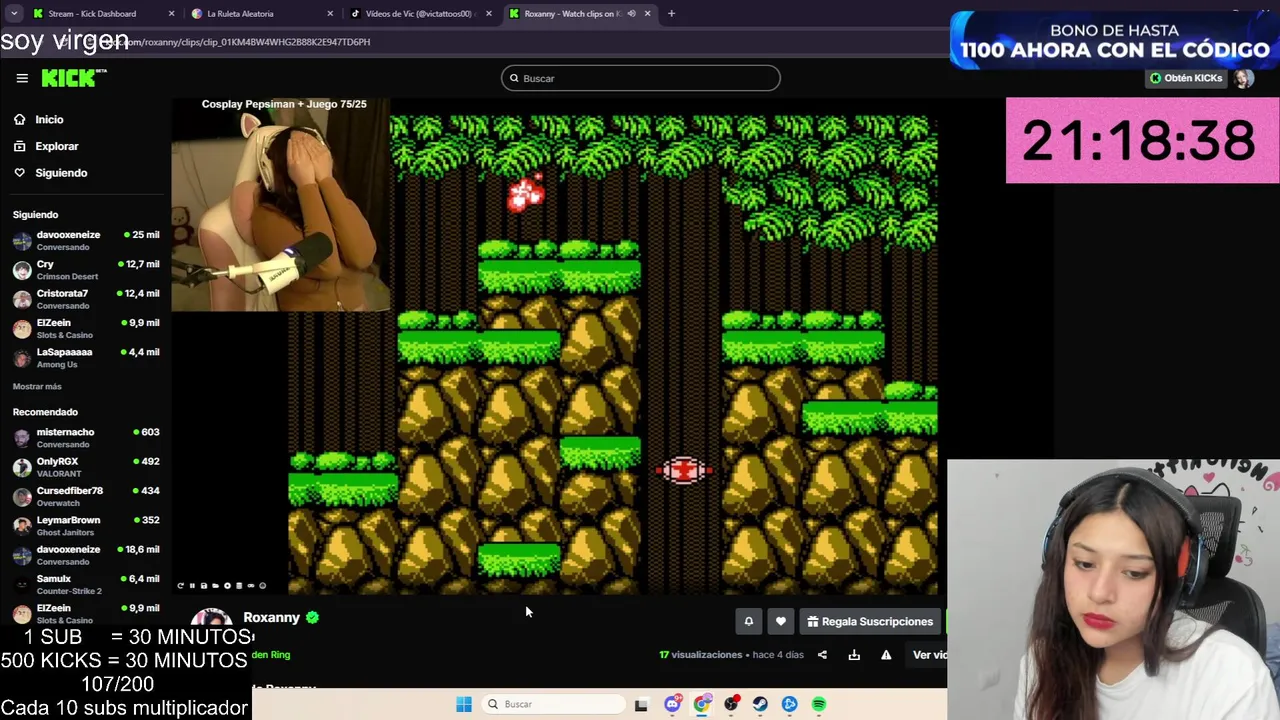Expand the Mostrar más followed list
The height and width of the screenshot is (720, 1280).
[x=37, y=386]
